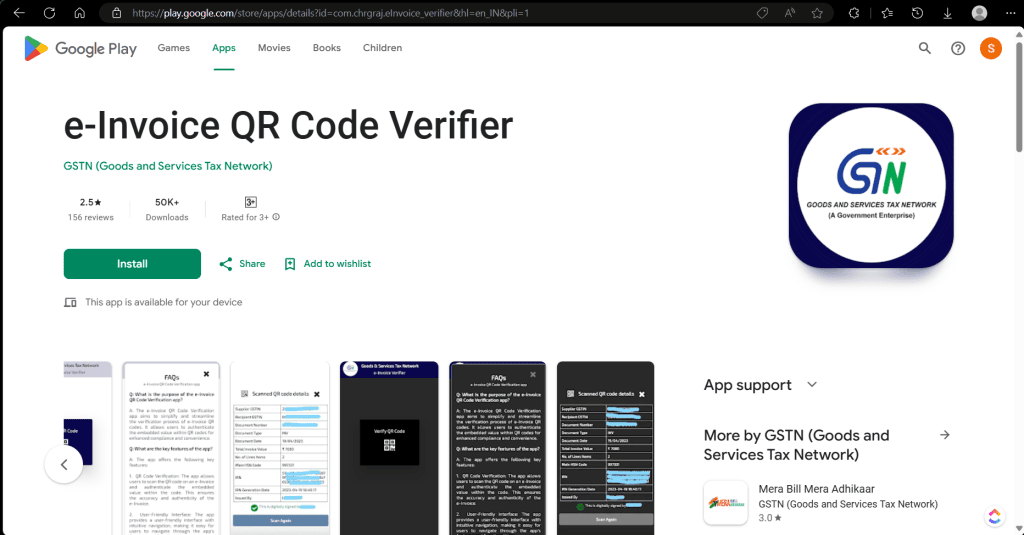Open favorites list icon
The width and height of the screenshot is (1024, 535).
(x=887, y=13)
